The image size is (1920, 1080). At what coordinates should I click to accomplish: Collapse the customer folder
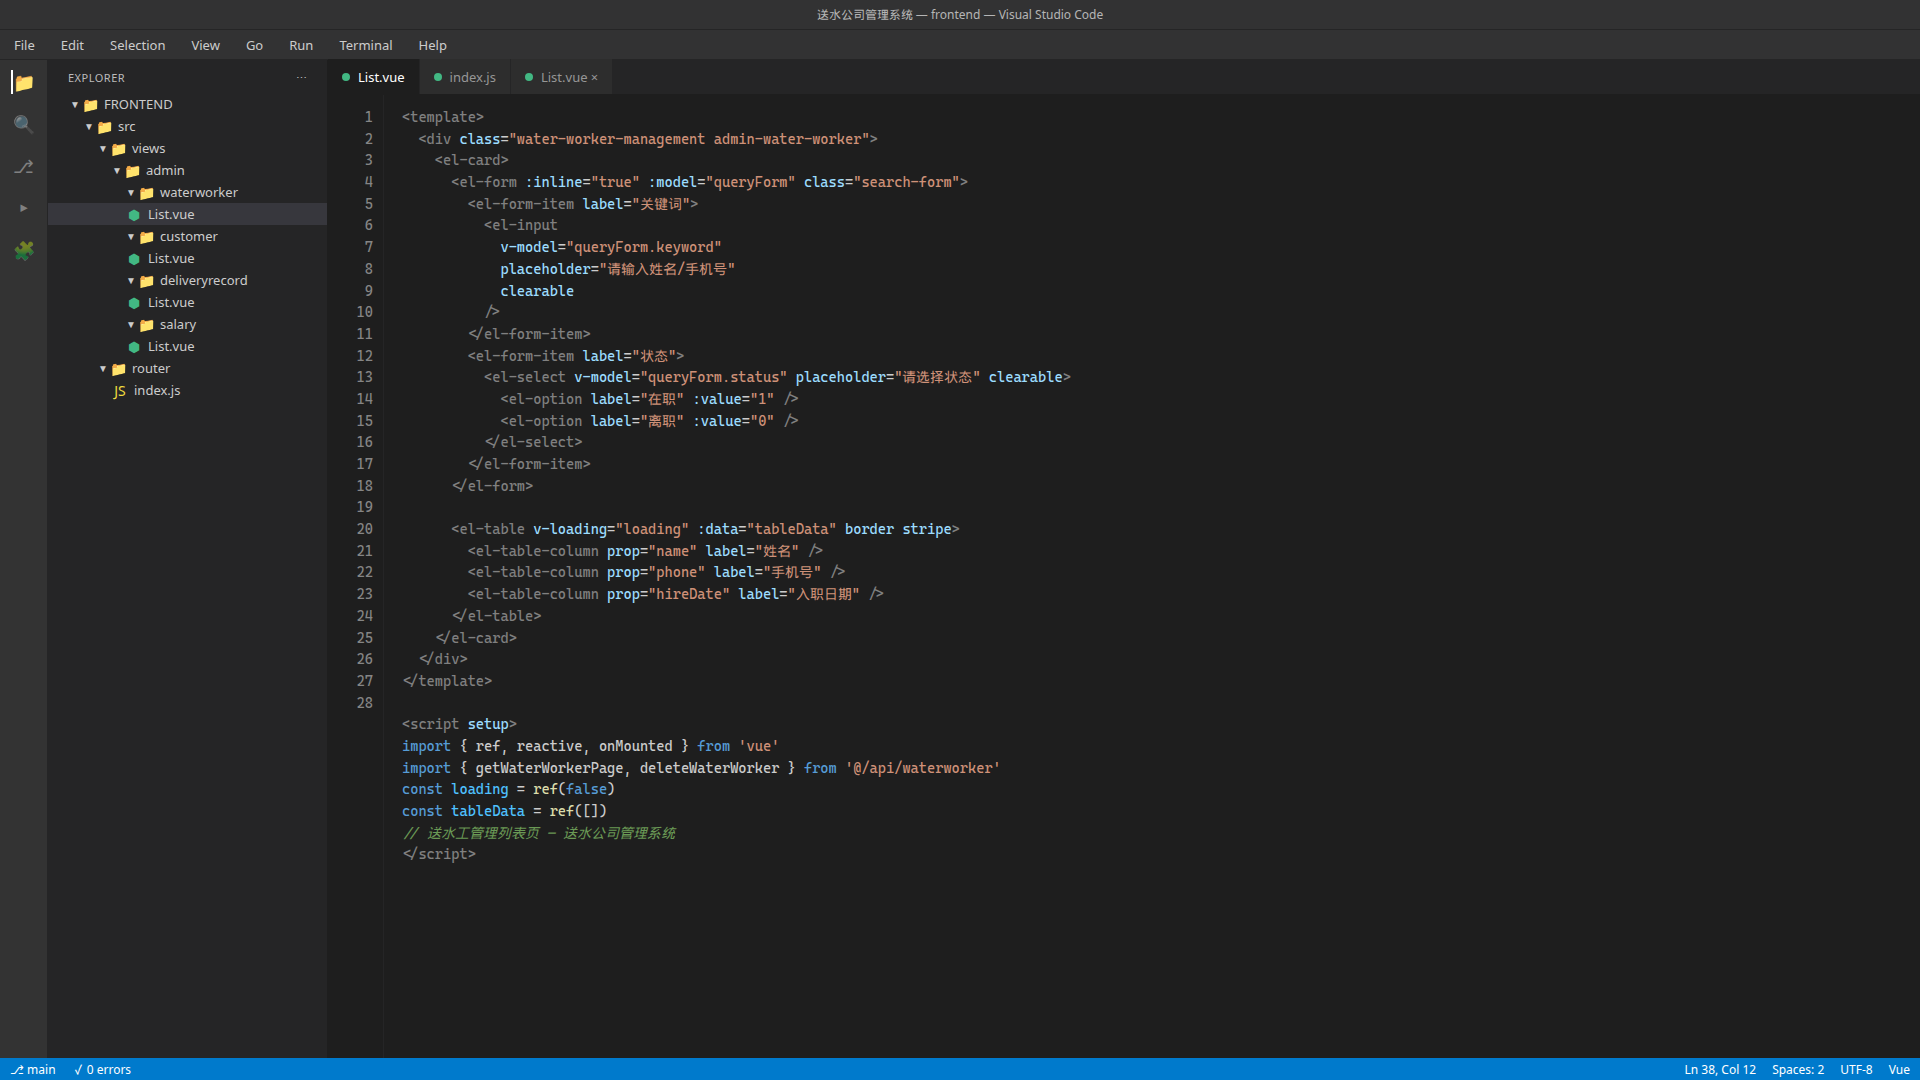[x=131, y=237]
